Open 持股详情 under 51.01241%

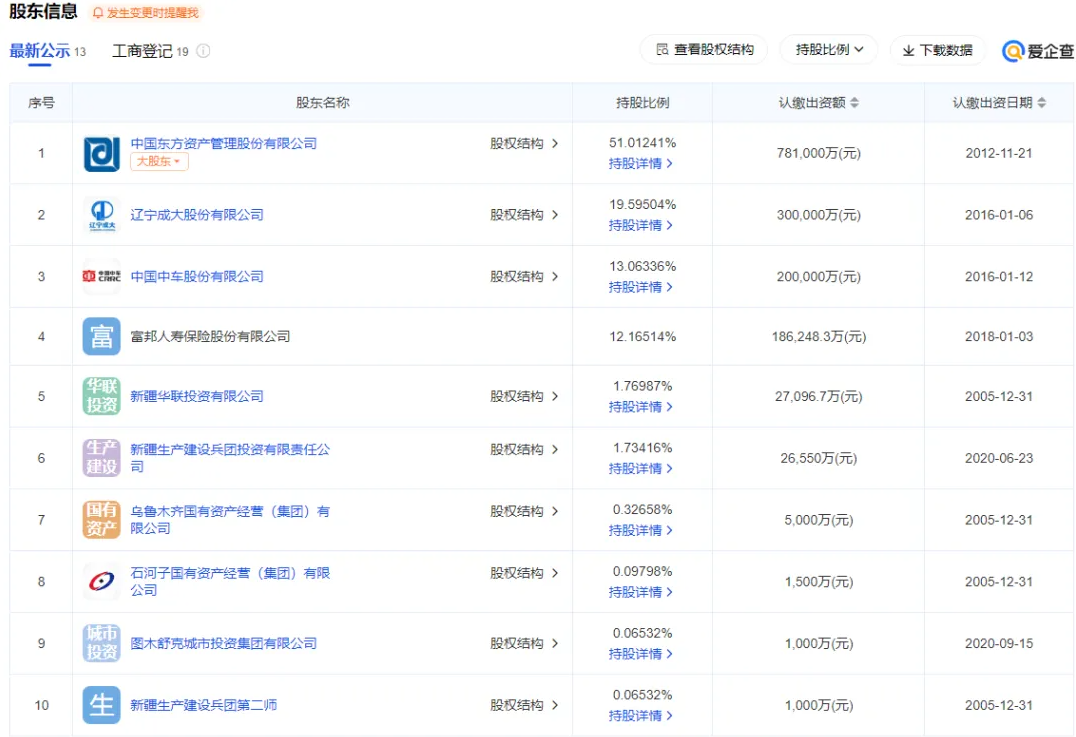click(x=641, y=163)
